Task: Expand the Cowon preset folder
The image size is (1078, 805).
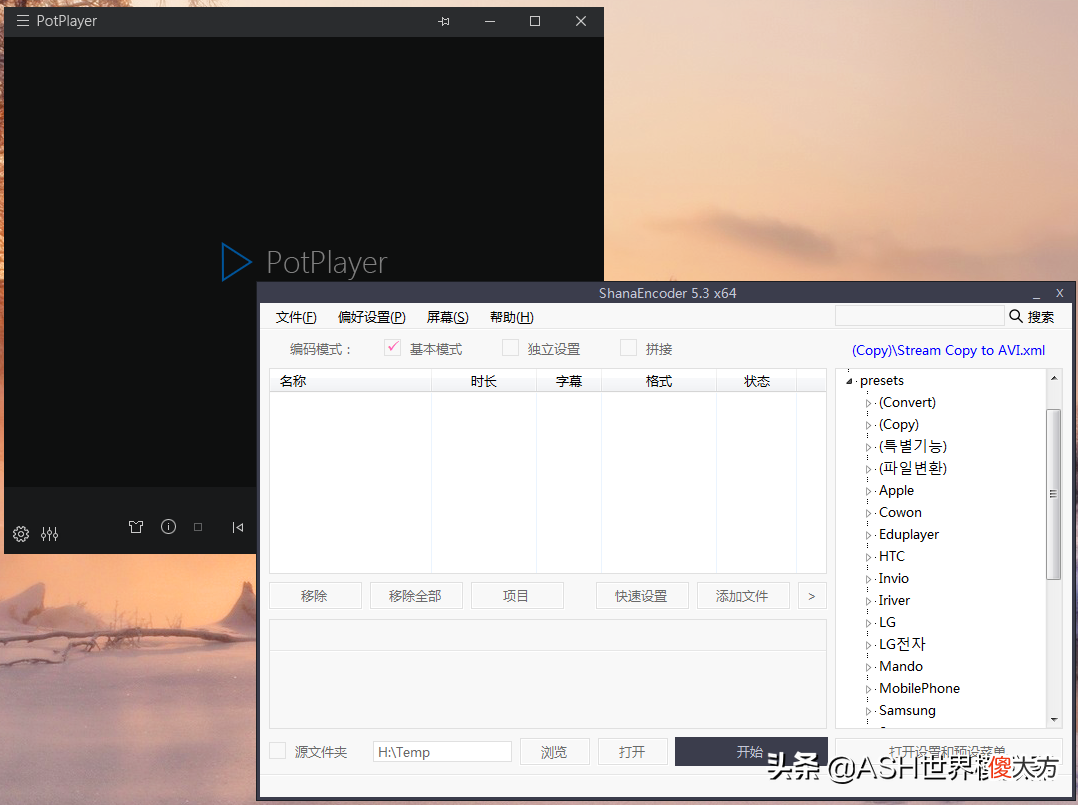Action: (868, 514)
